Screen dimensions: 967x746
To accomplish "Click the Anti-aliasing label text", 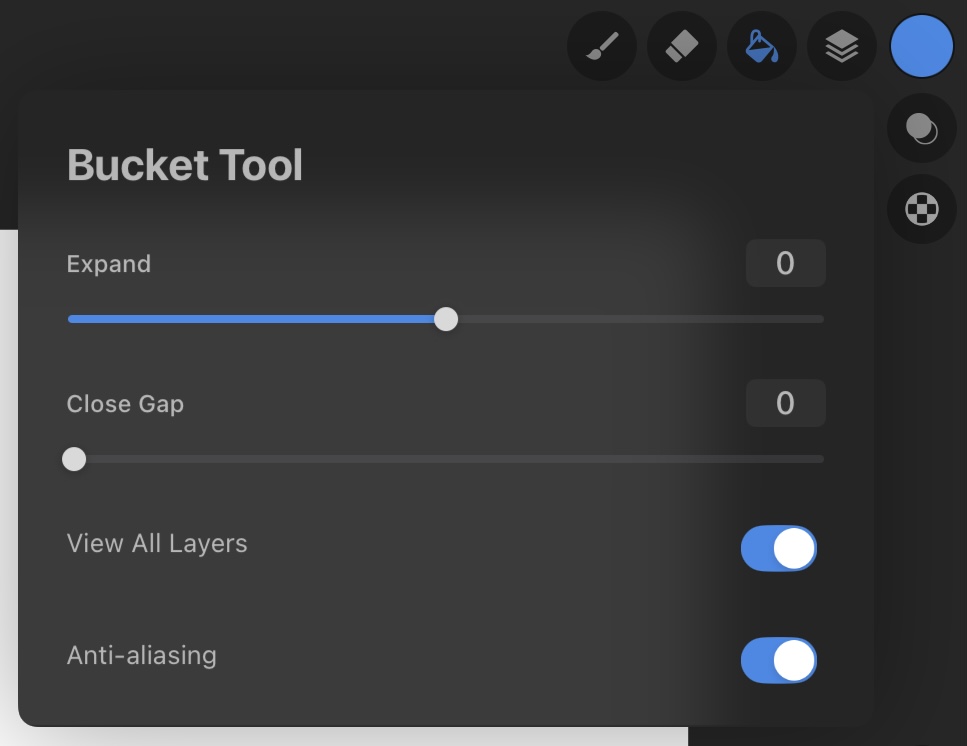I will pyautogui.click(x=142, y=655).
